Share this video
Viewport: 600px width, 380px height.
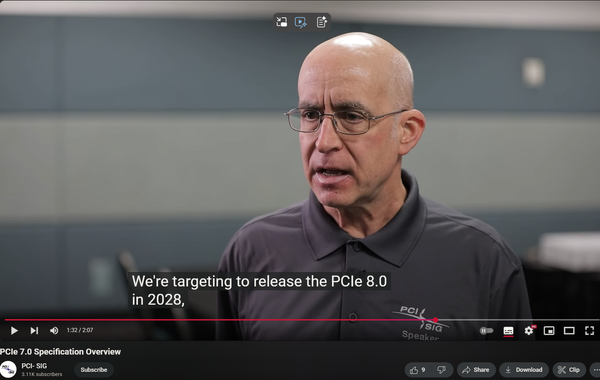pyautogui.click(x=476, y=370)
